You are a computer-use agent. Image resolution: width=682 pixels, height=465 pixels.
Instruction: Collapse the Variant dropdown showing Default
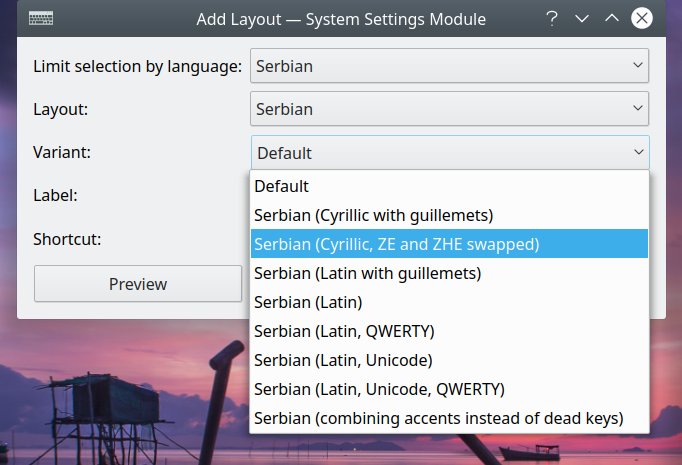[x=449, y=153]
